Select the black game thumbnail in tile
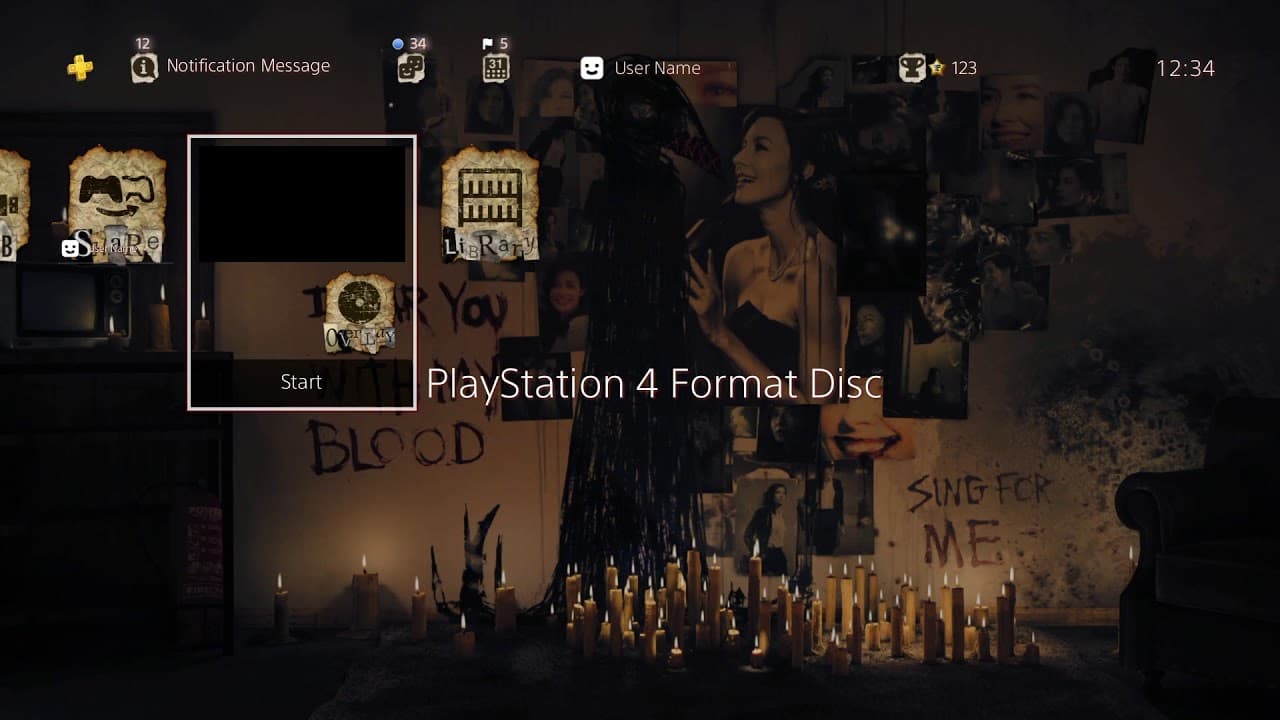Viewport: 1280px width, 720px height. coord(302,204)
